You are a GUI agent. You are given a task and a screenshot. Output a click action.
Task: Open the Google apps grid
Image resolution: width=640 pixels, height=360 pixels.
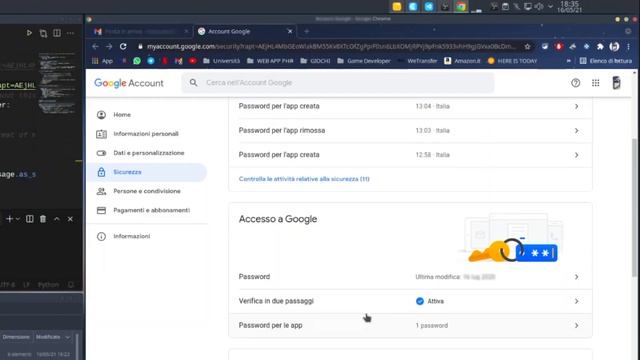(596, 83)
